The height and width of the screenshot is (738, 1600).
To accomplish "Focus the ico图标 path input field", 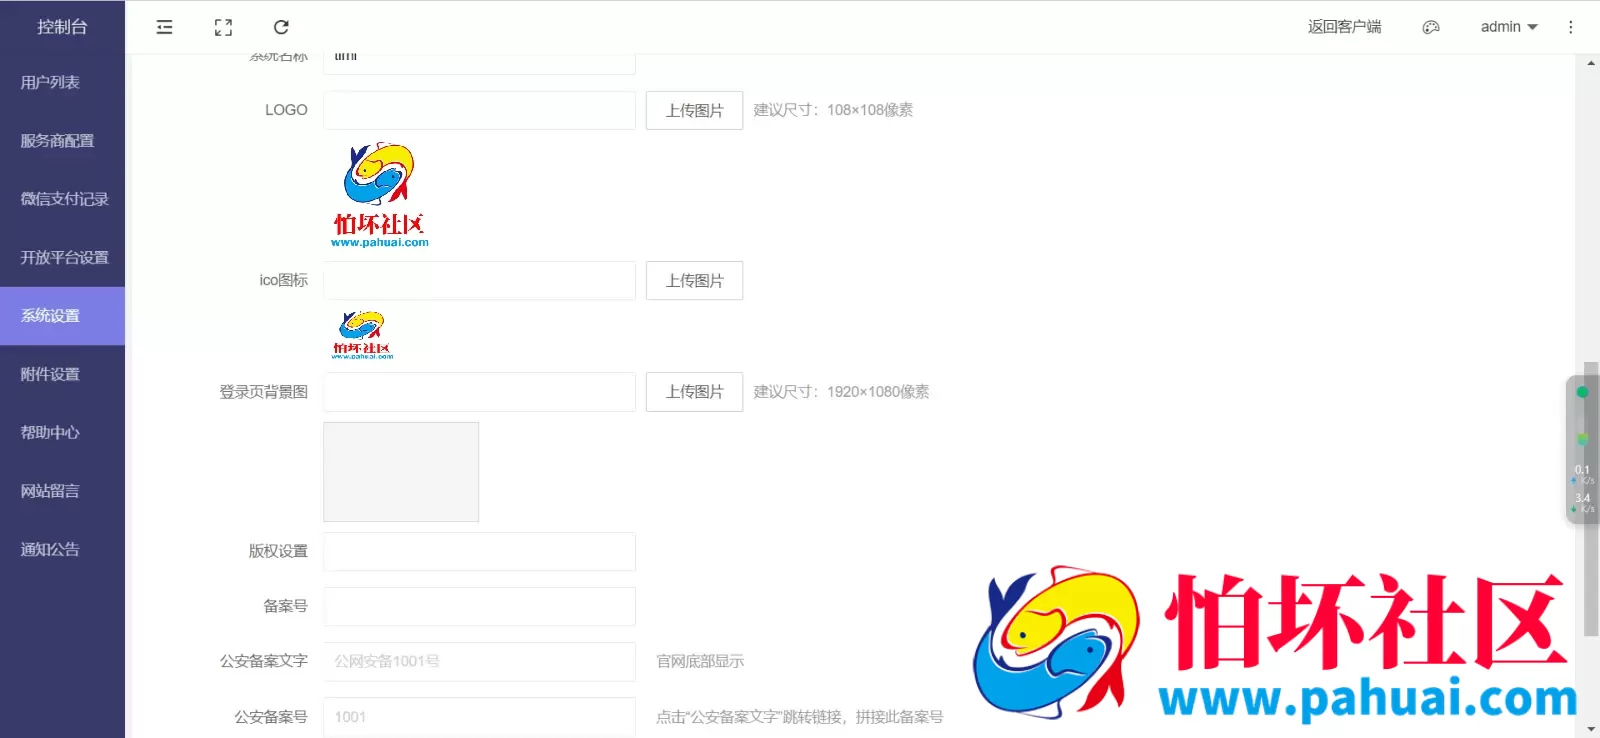I will coord(479,280).
